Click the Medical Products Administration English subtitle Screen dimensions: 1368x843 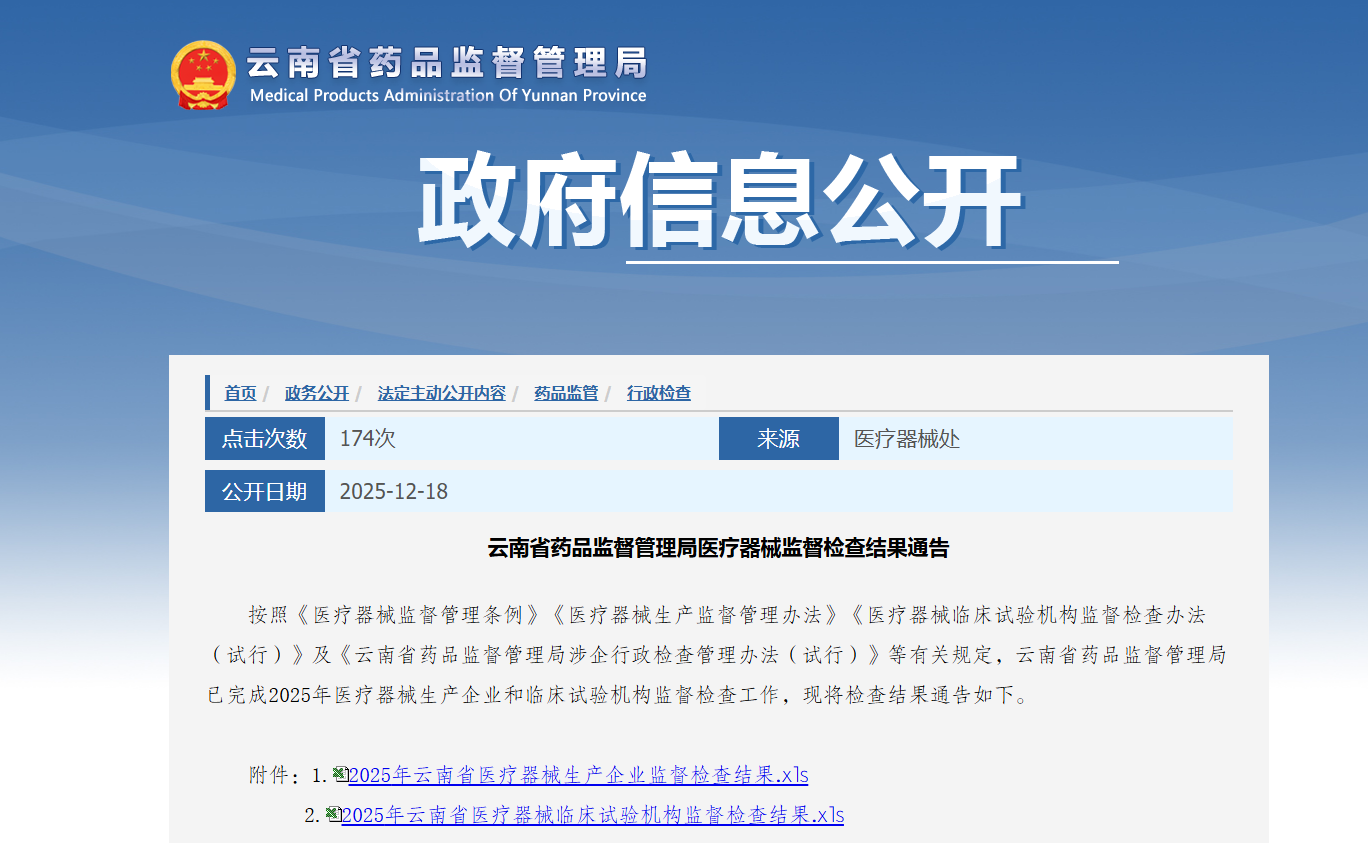coord(448,96)
